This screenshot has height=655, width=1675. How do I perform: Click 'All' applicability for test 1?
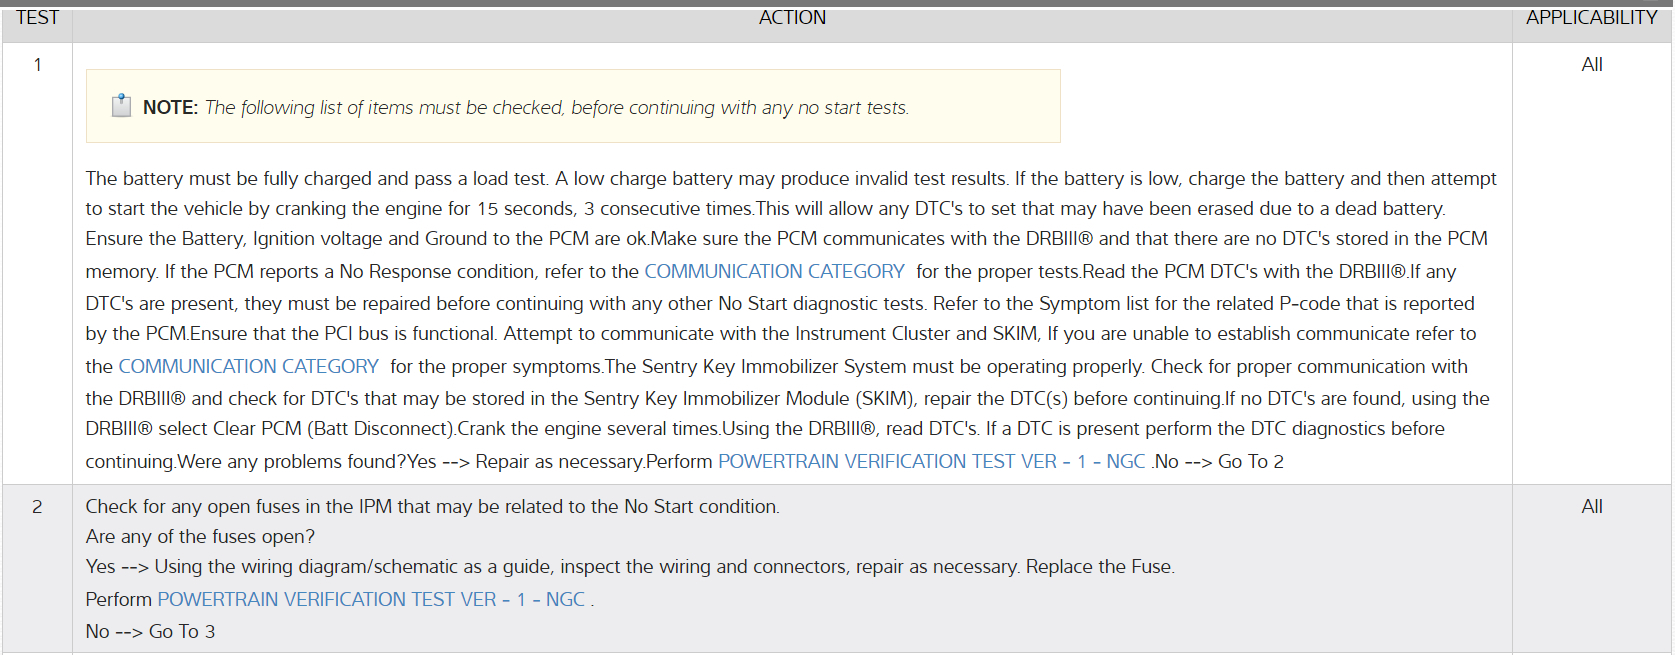click(x=1591, y=65)
